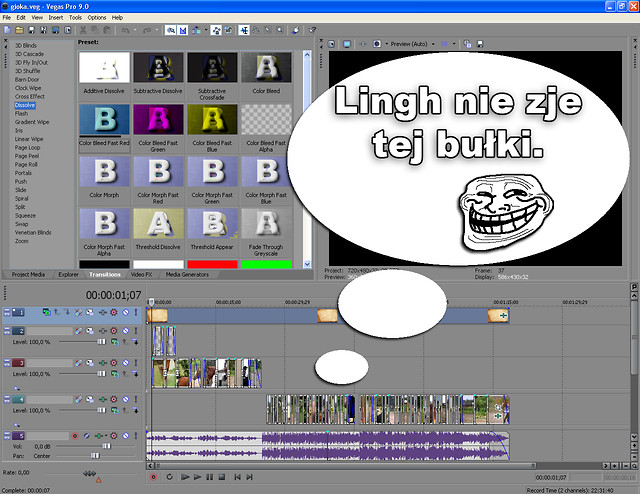Go to end of project
This screenshot has height=494, width=640.
[249, 477]
